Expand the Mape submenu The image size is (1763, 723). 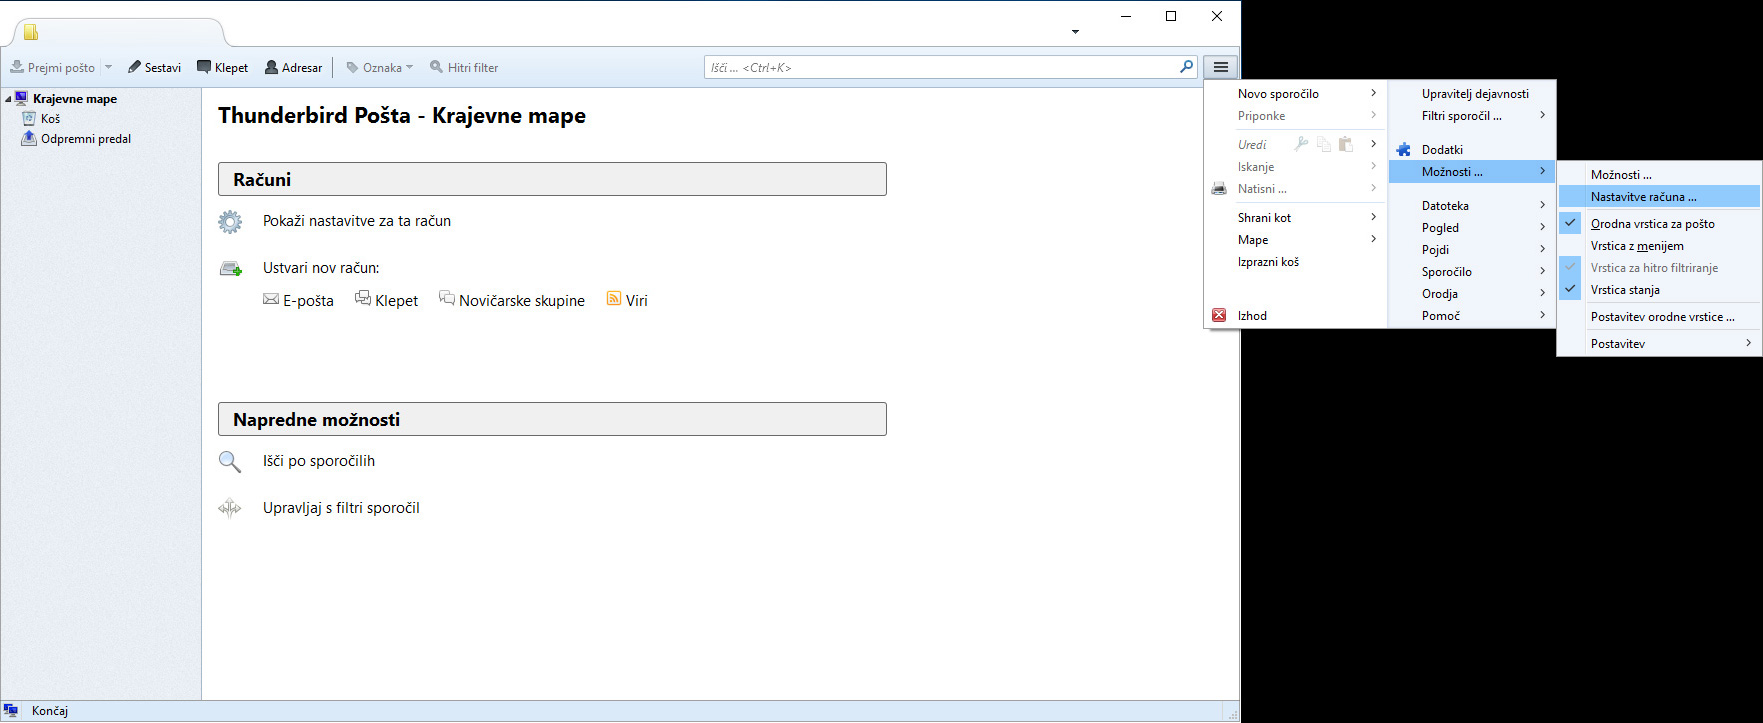(1373, 239)
